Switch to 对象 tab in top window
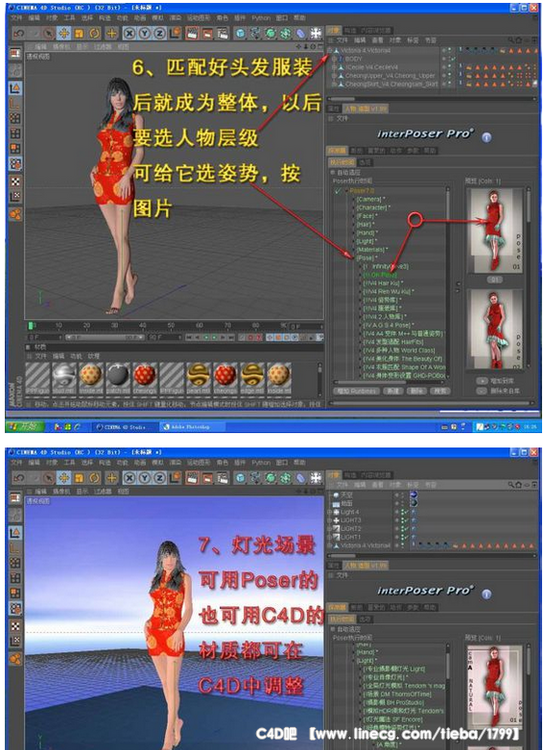Viewport: 544px width, 750px height. tap(333, 31)
